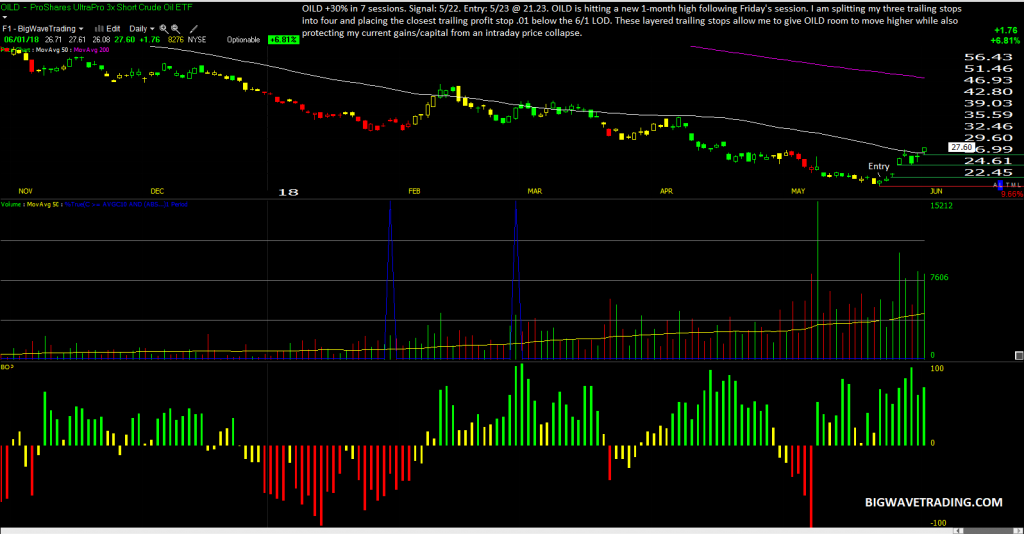This screenshot has width=1024, height=534.
Task: Click the %True condition indicator label
Action: (x=126, y=204)
